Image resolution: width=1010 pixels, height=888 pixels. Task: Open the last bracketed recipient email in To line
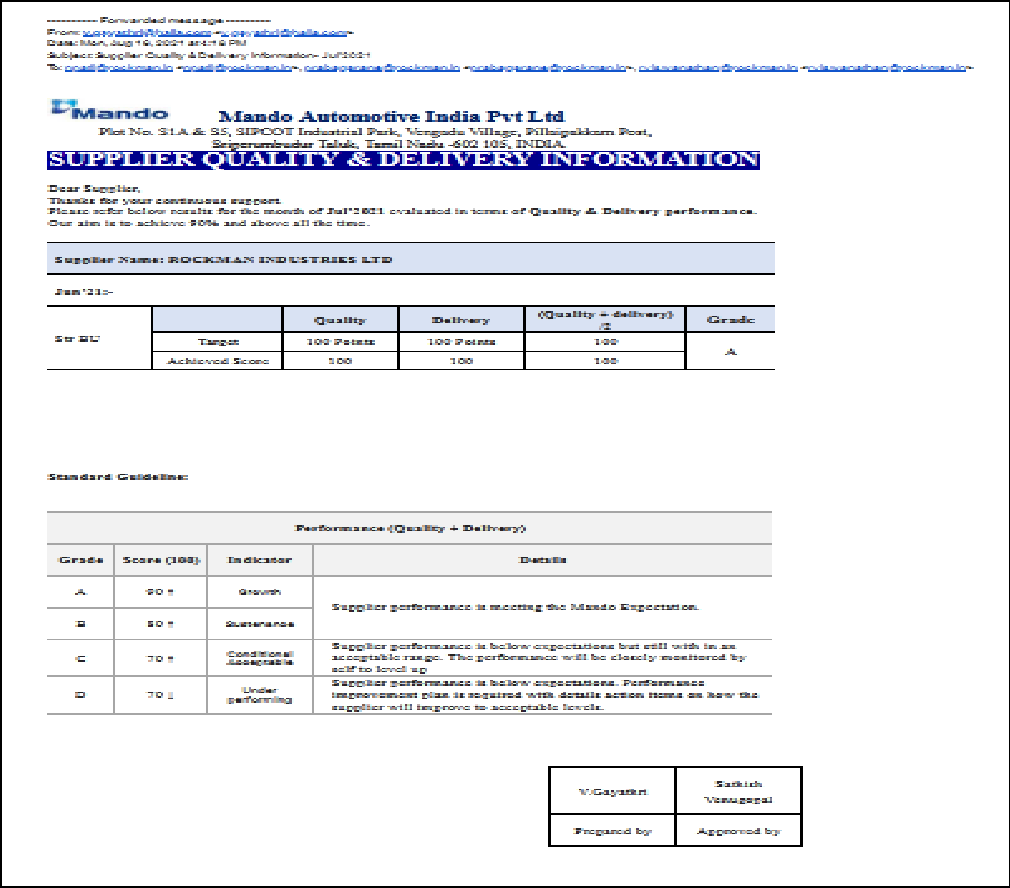tap(887, 67)
